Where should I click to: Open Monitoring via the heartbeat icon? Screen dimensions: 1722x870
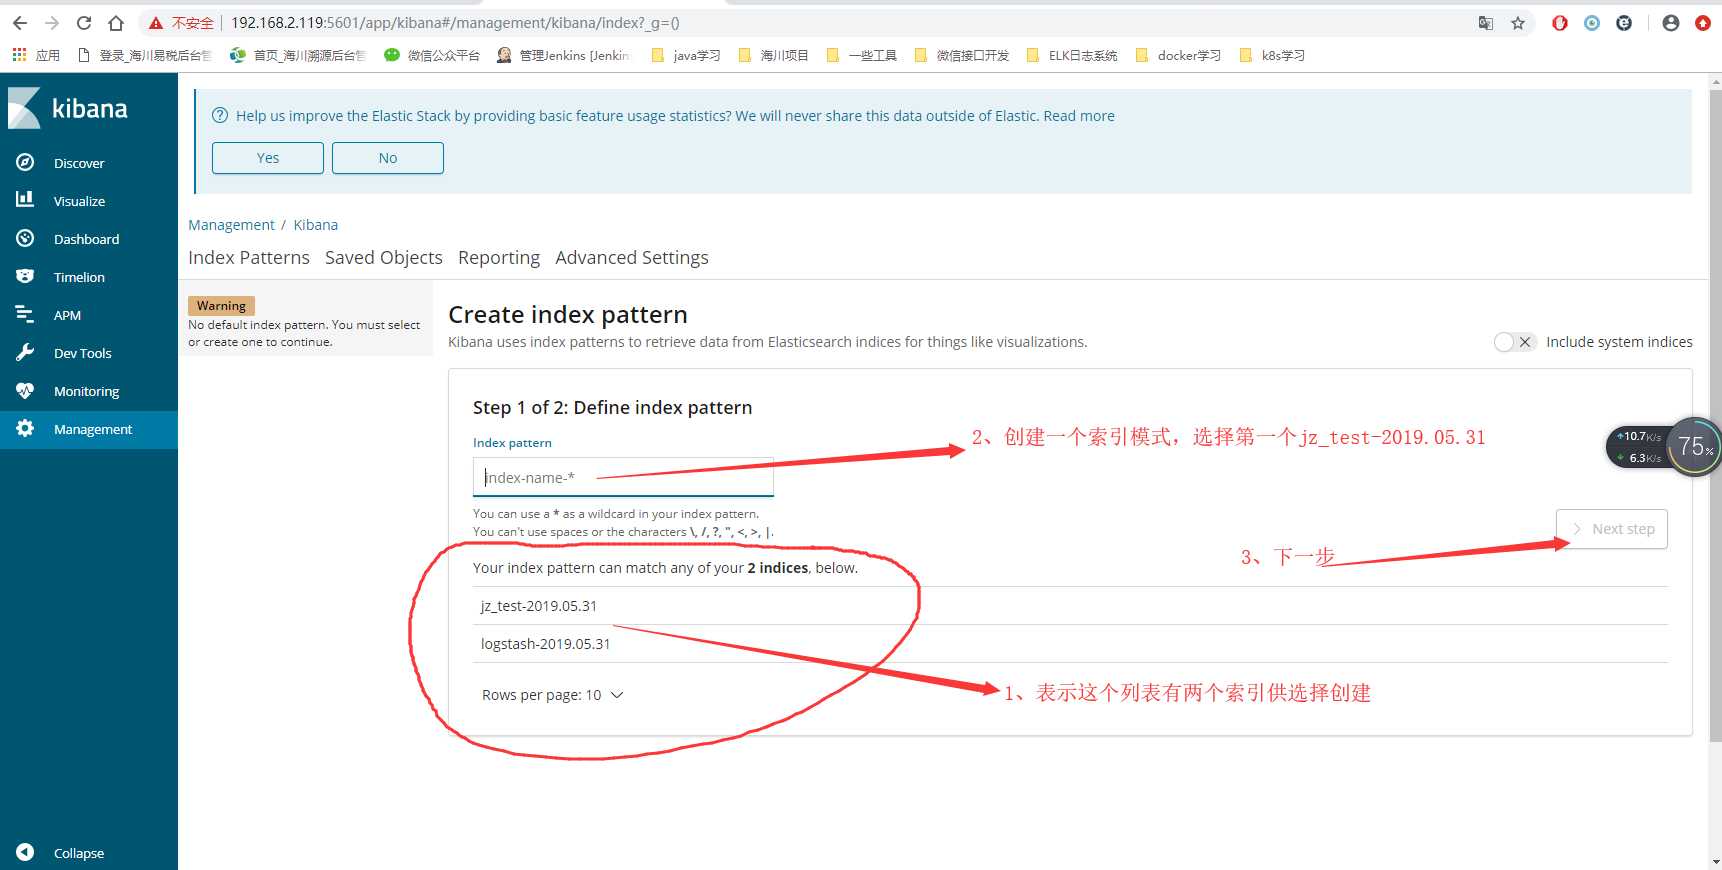coord(25,390)
